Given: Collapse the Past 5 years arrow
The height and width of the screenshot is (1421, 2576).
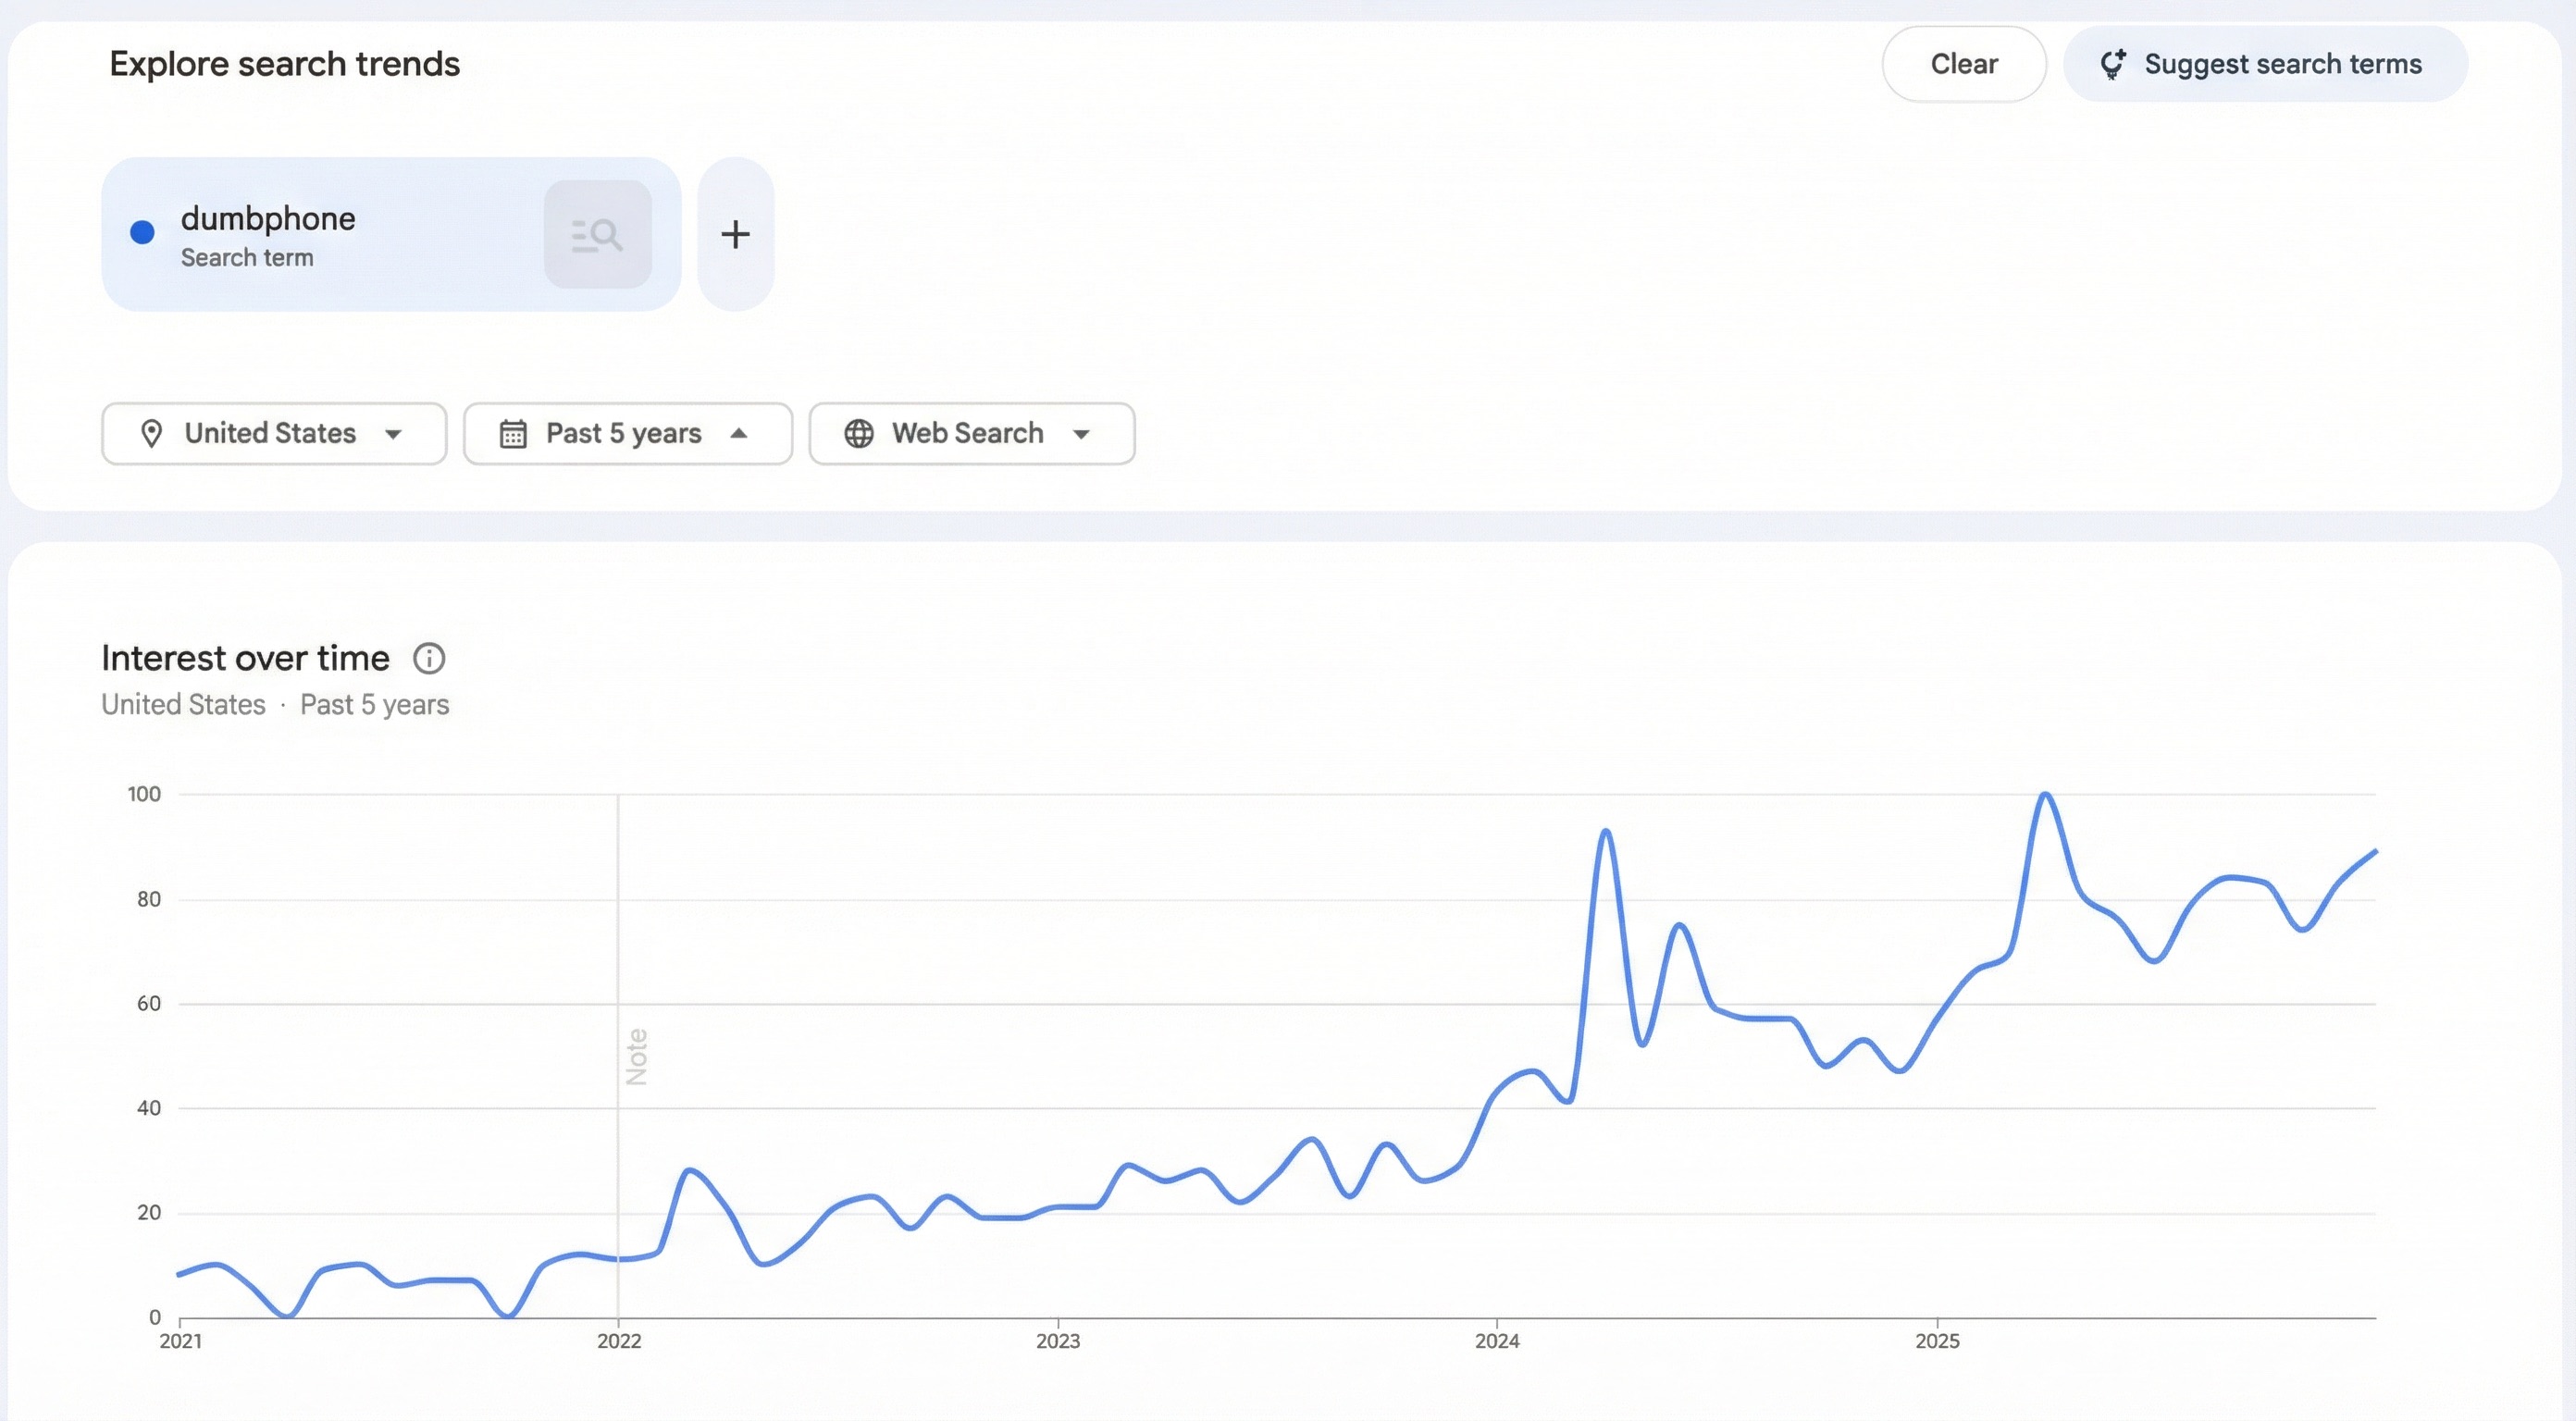Looking at the screenshot, I should [x=739, y=434].
